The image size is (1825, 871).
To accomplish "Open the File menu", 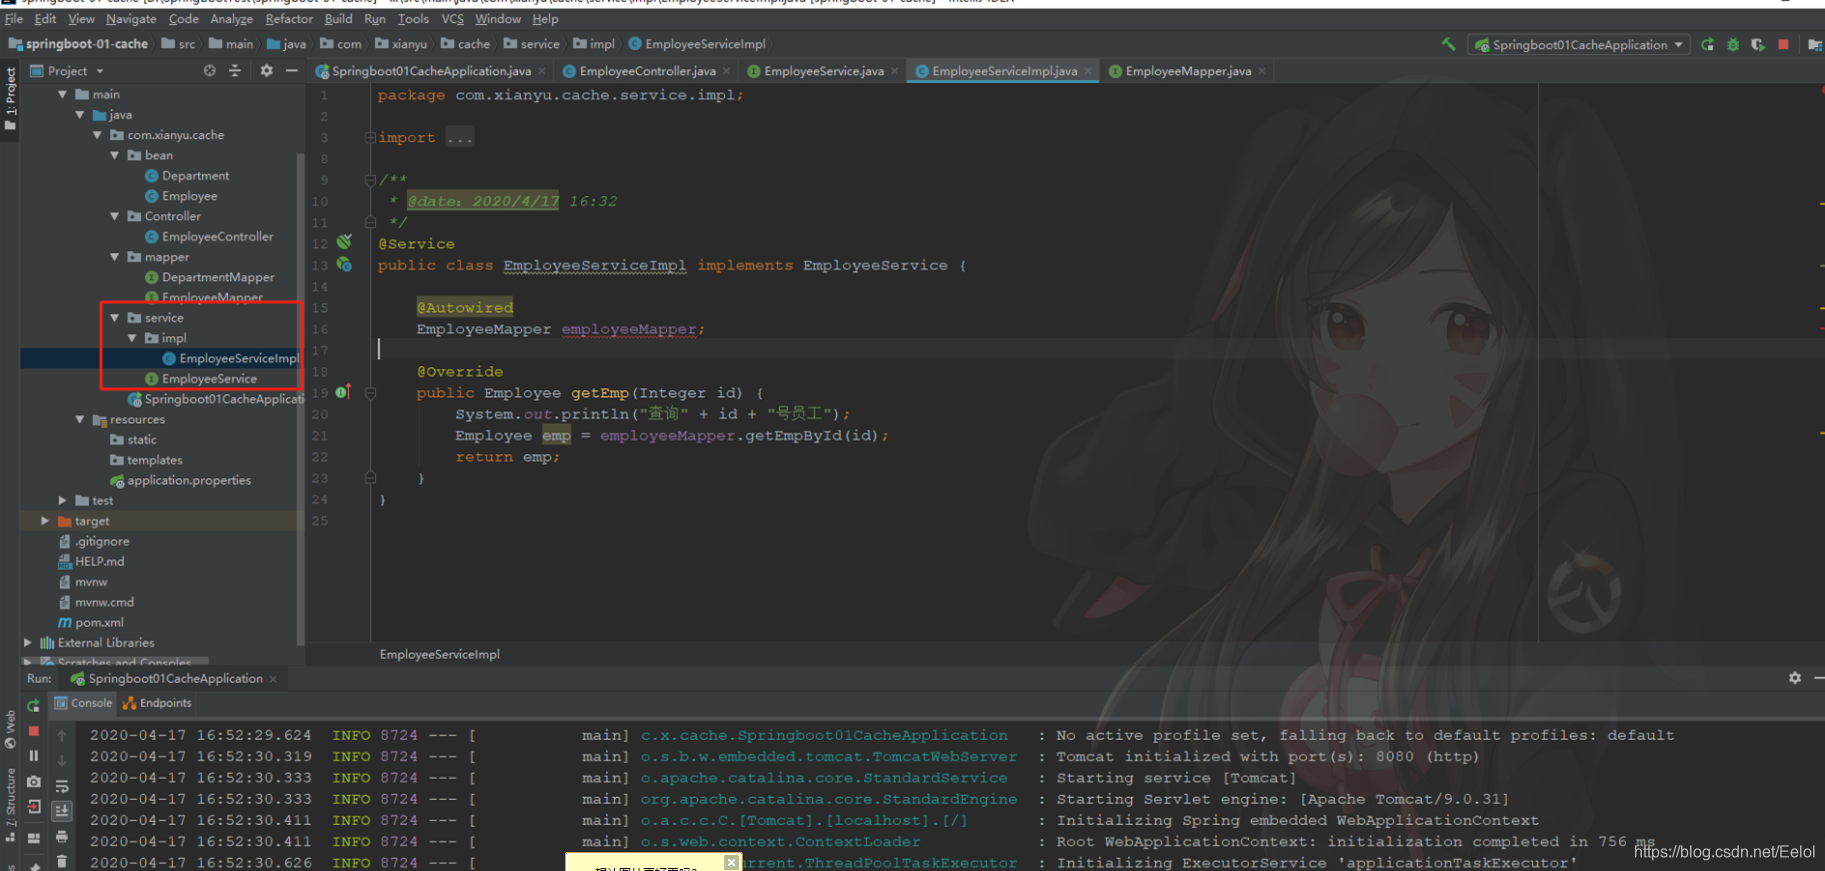I will (14, 19).
